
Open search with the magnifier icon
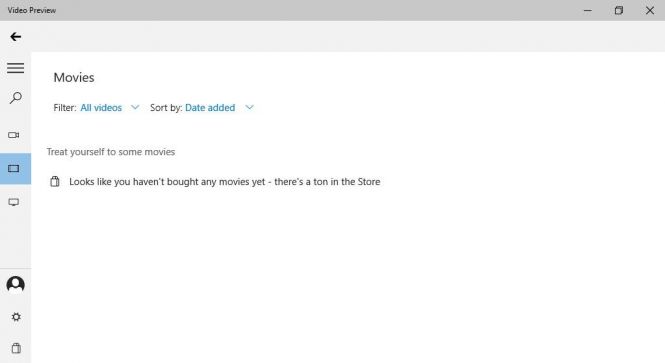tap(16, 98)
